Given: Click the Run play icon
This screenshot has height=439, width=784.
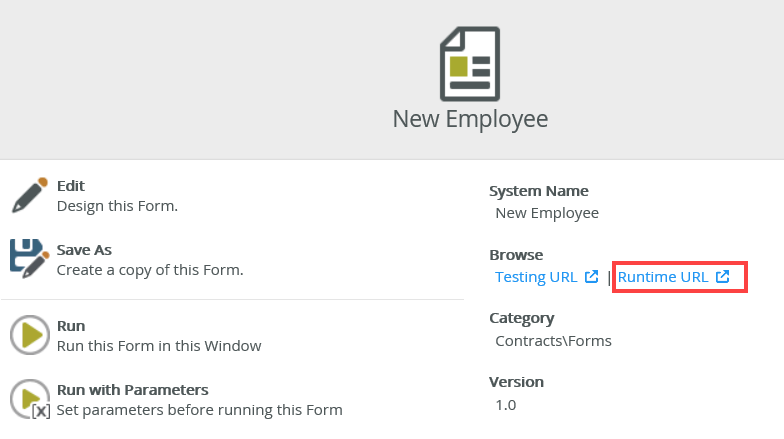Looking at the screenshot, I should (x=29, y=335).
